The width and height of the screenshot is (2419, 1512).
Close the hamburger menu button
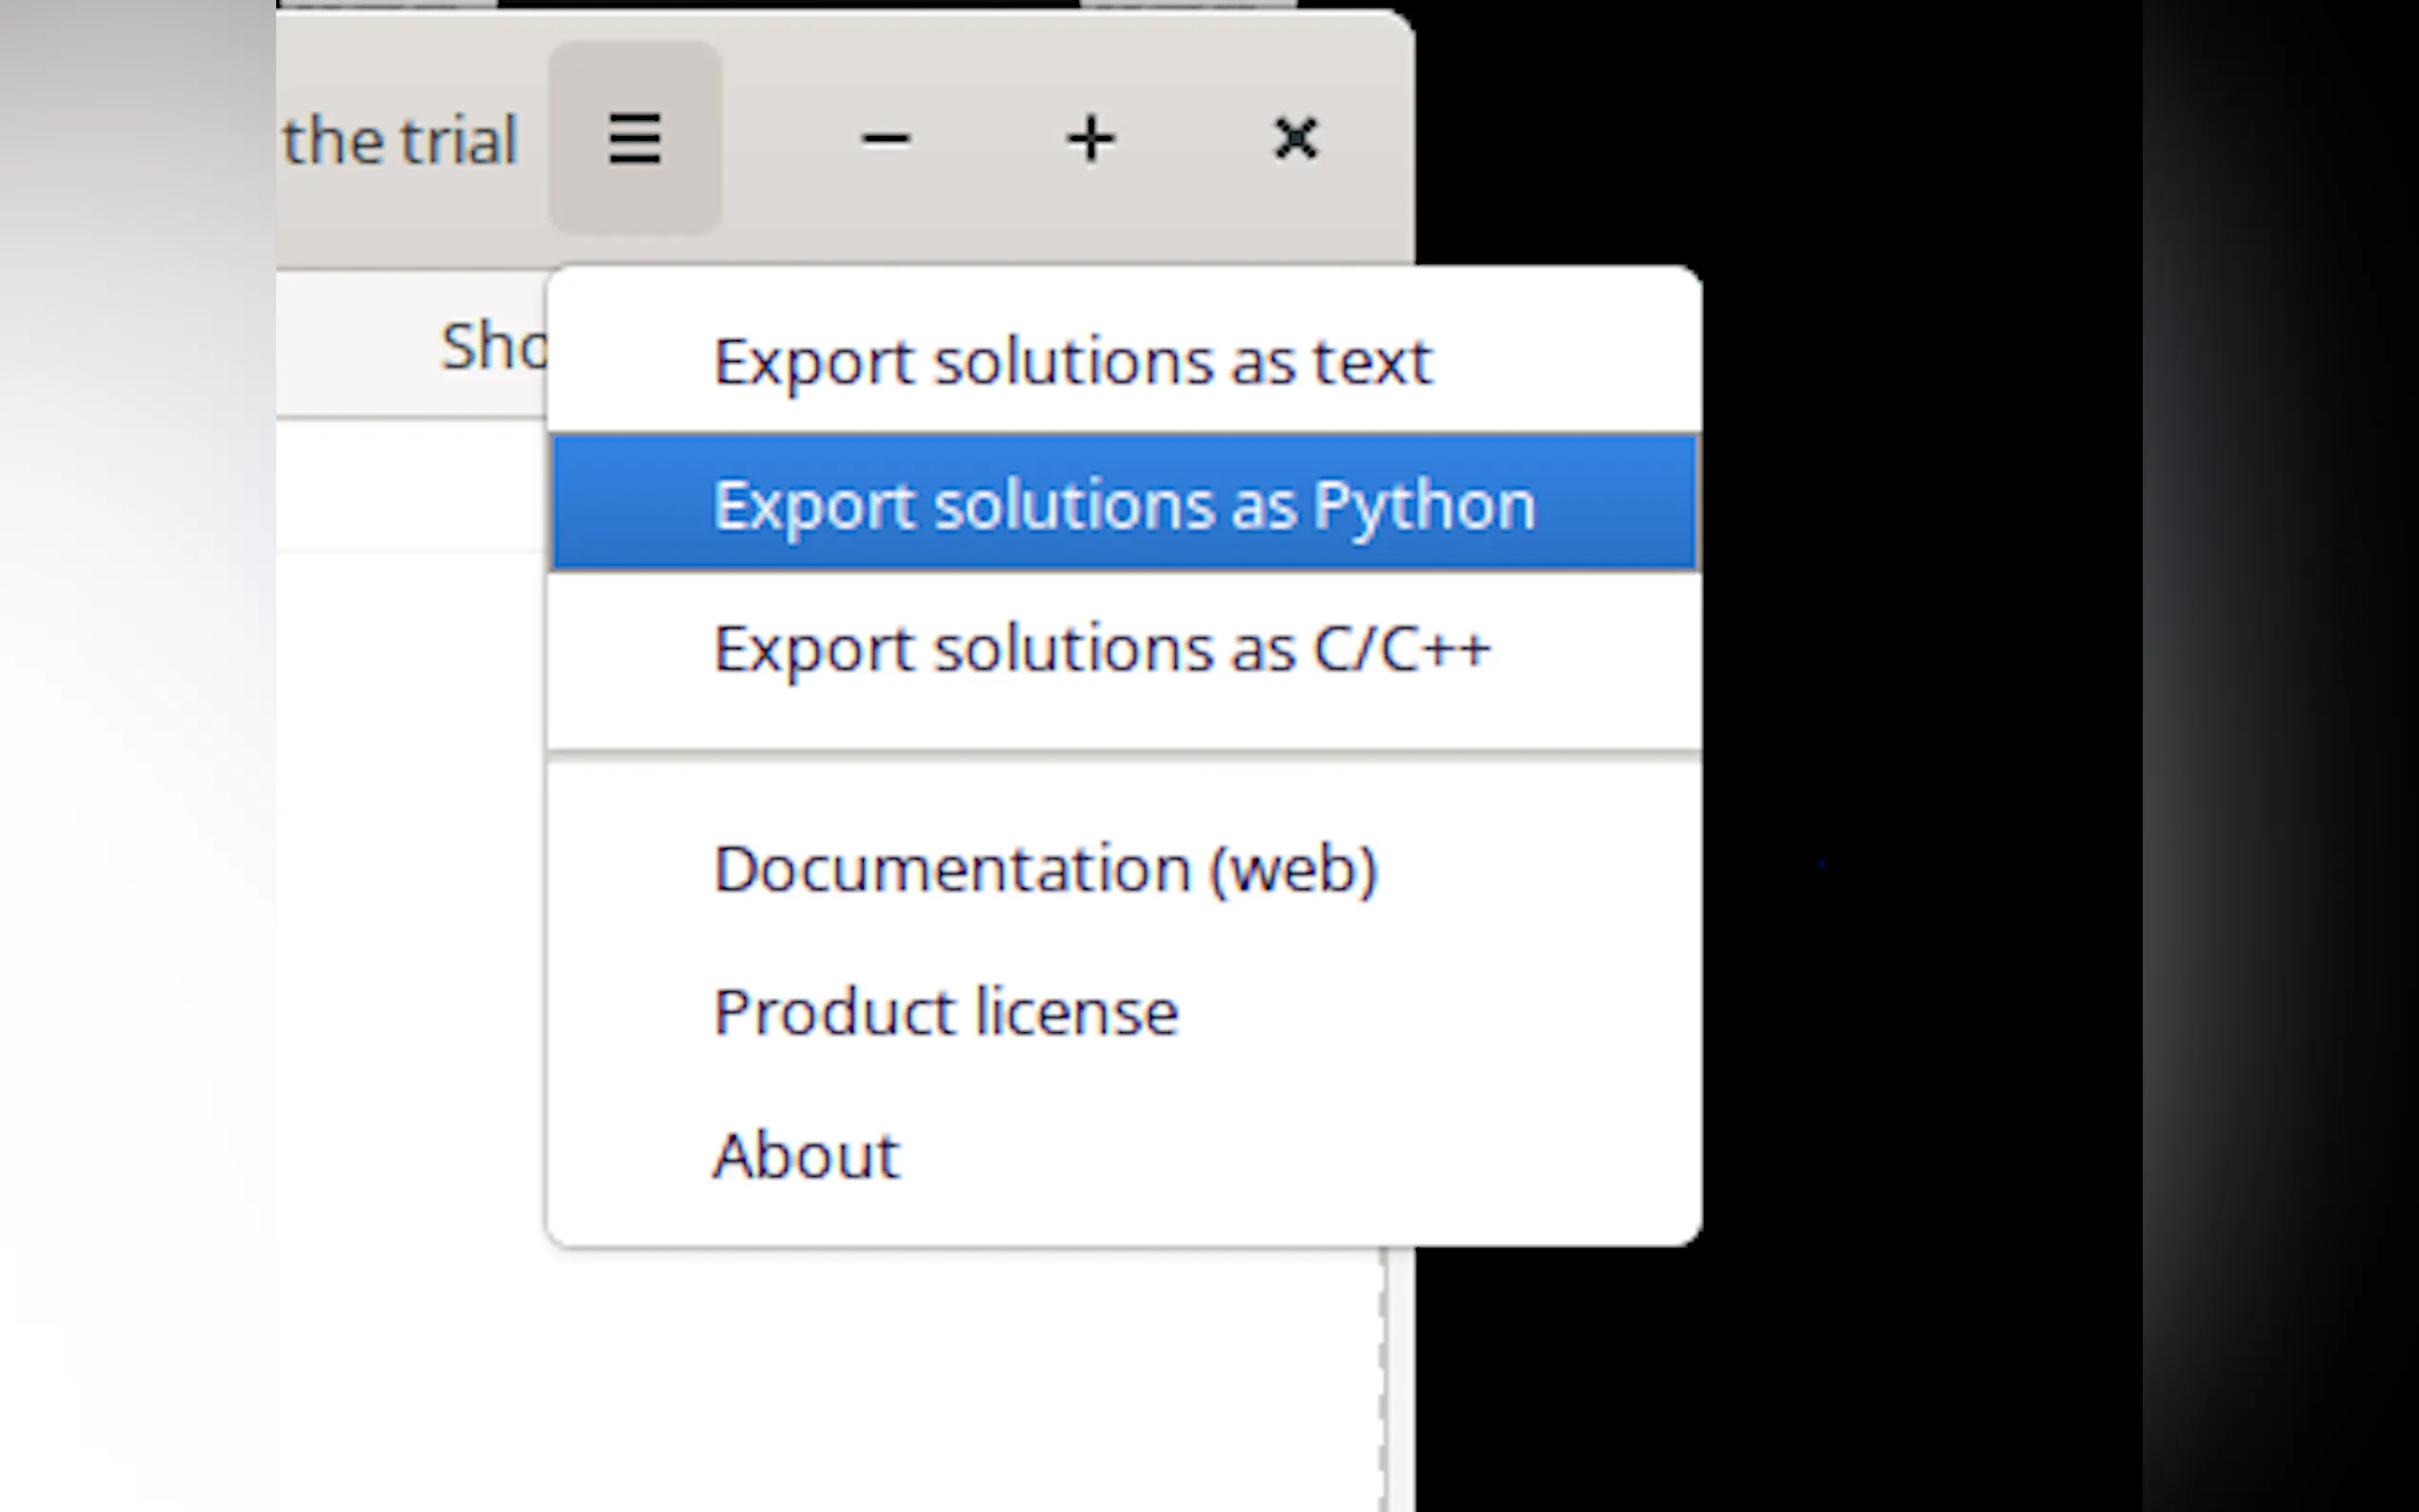coord(634,138)
